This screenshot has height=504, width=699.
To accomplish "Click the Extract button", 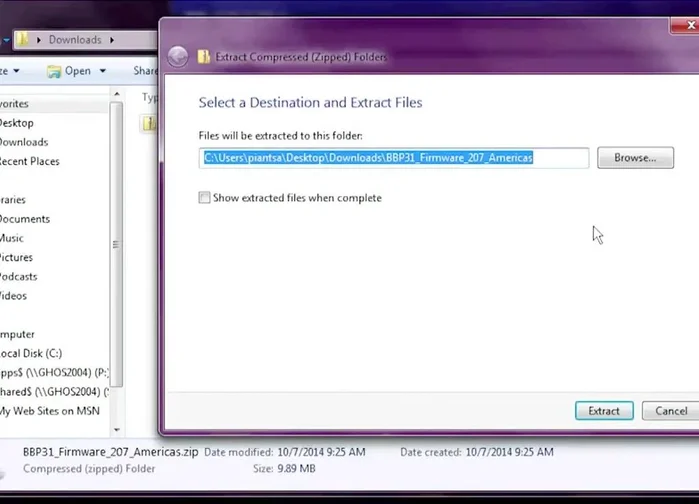I will coord(604,410).
